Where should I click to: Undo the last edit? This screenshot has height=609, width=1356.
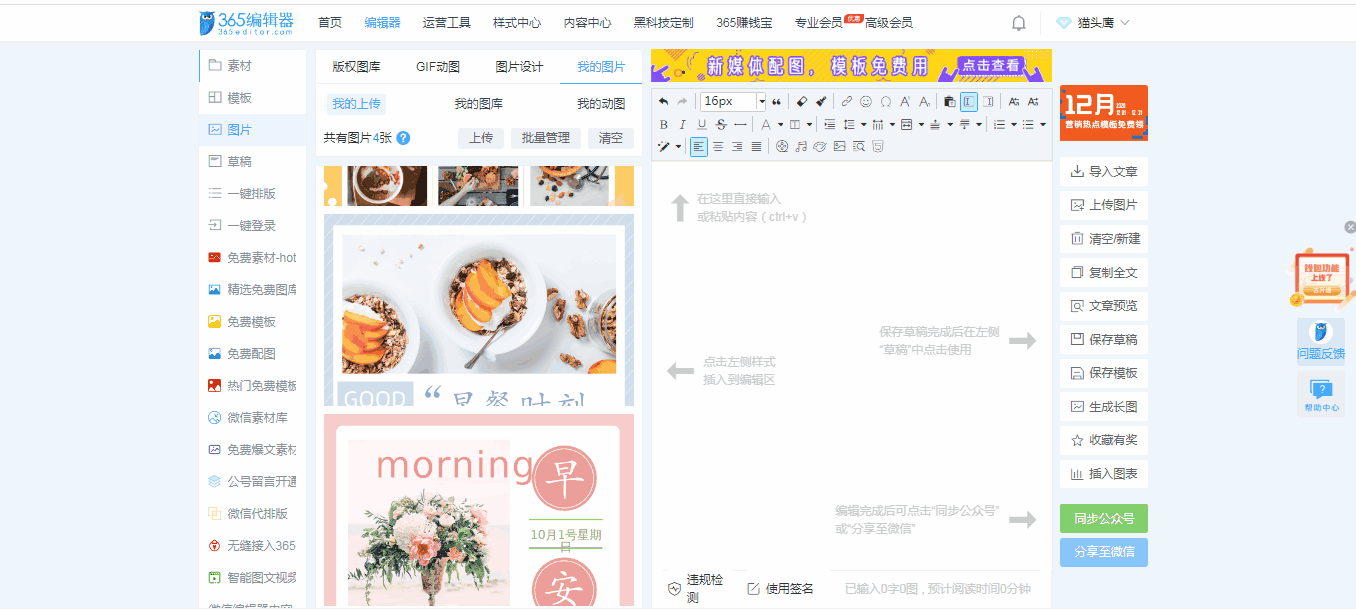pos(663,102)
